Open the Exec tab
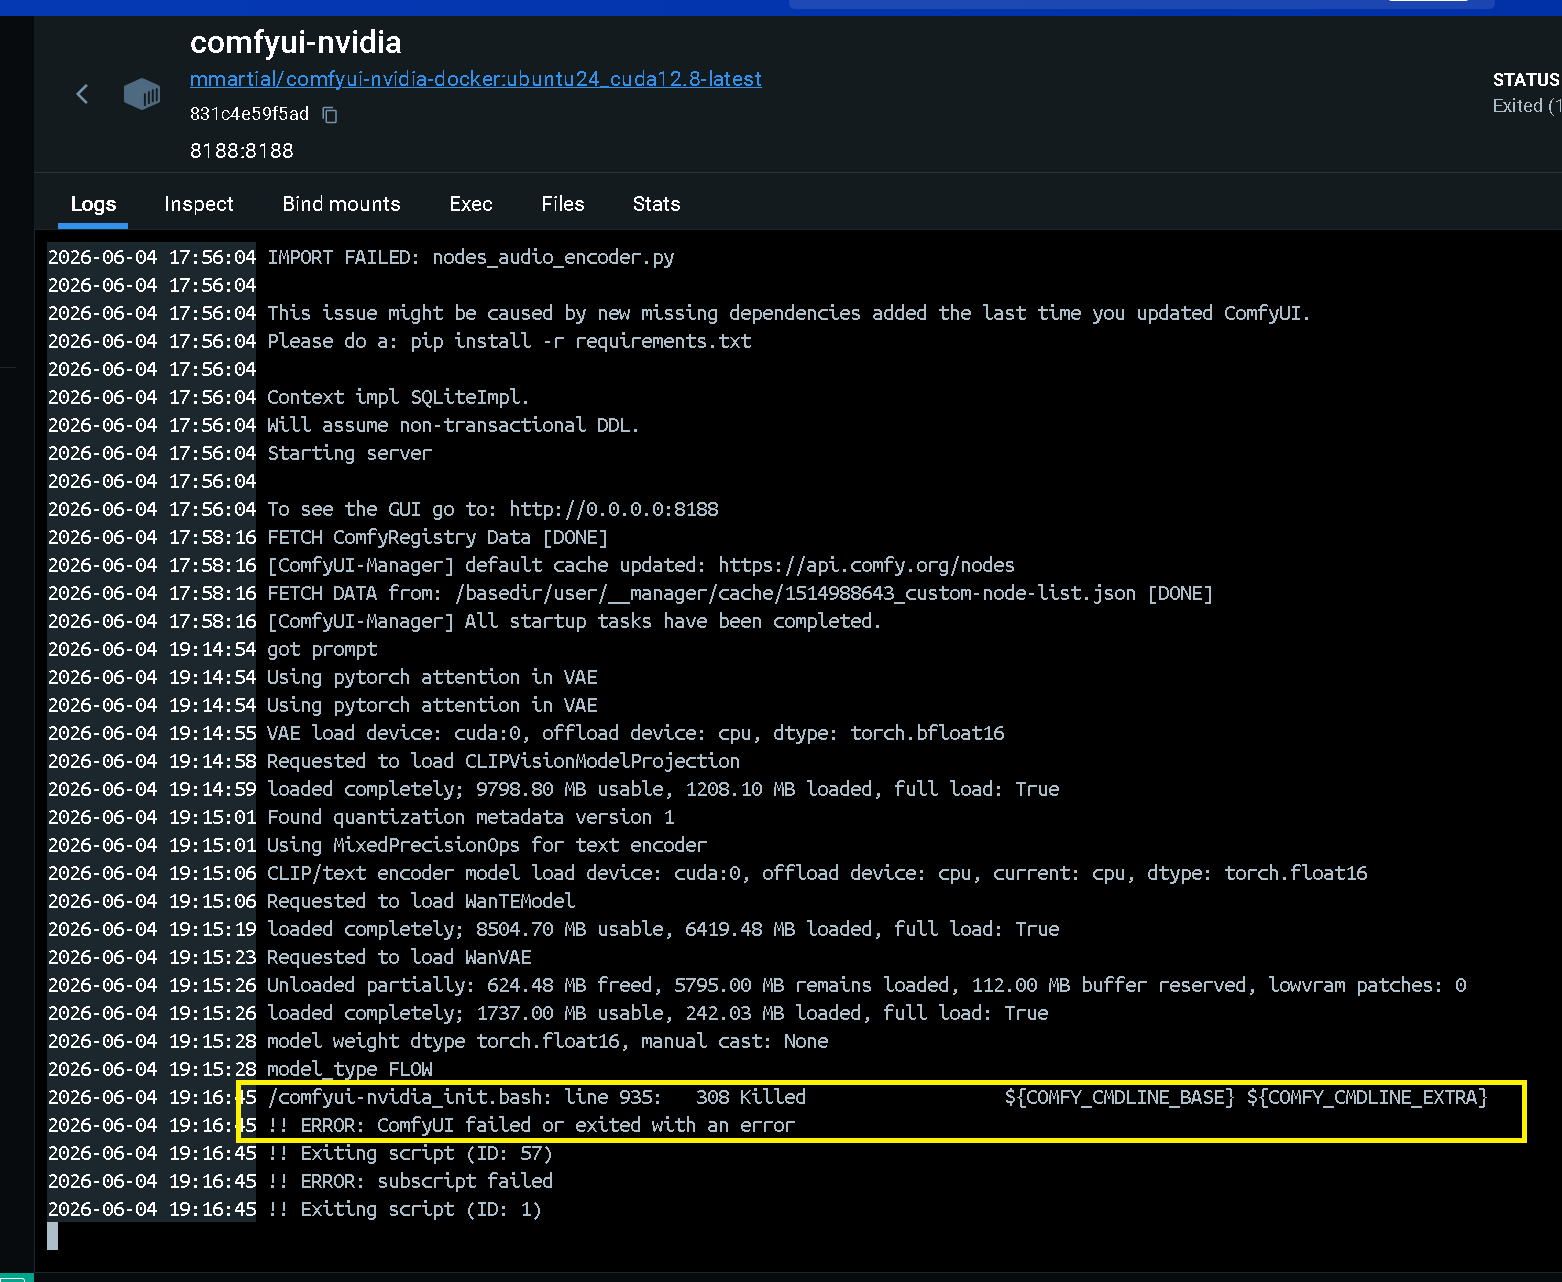 471,204
